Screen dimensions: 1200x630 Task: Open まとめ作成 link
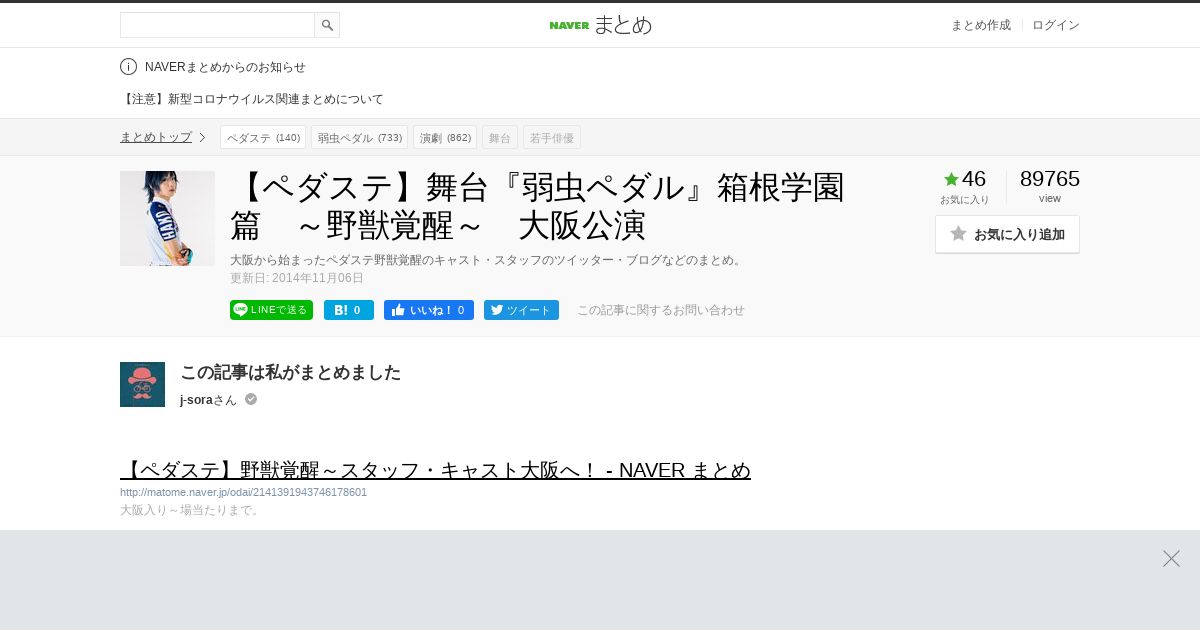click(980, 25)
